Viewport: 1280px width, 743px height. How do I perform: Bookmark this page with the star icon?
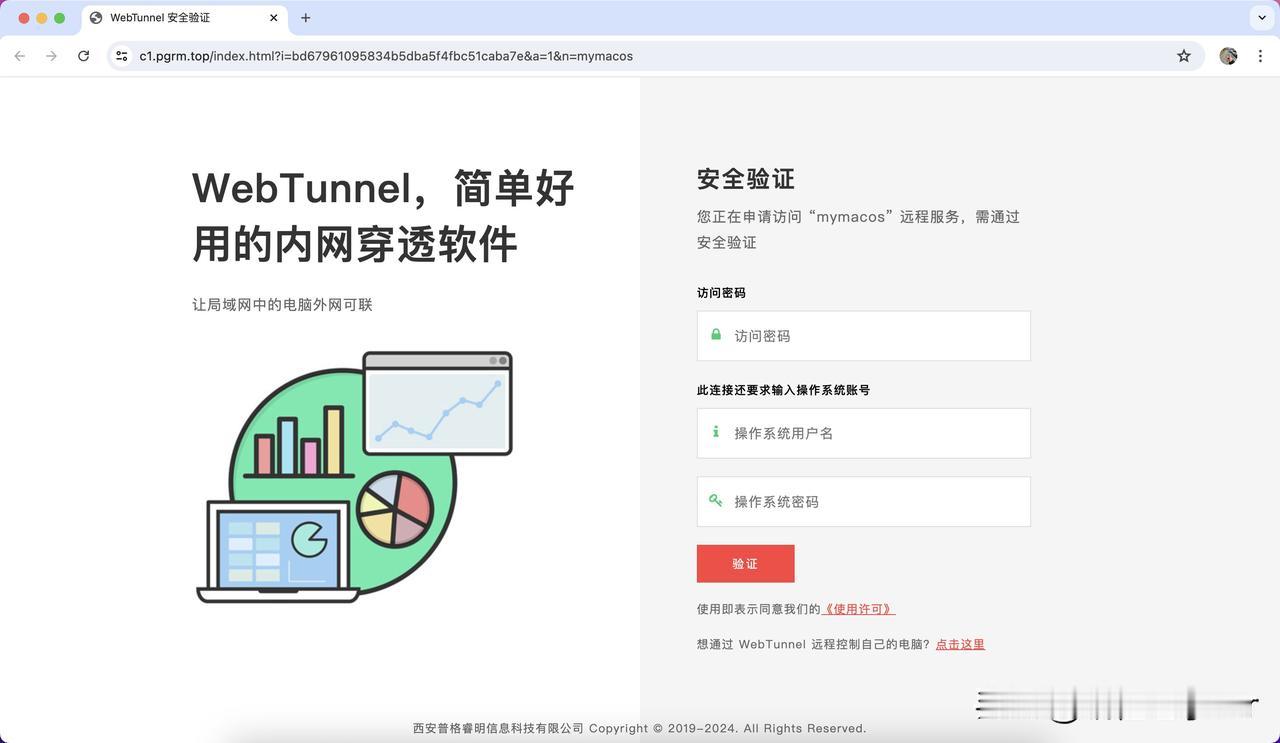[1184, 56]
